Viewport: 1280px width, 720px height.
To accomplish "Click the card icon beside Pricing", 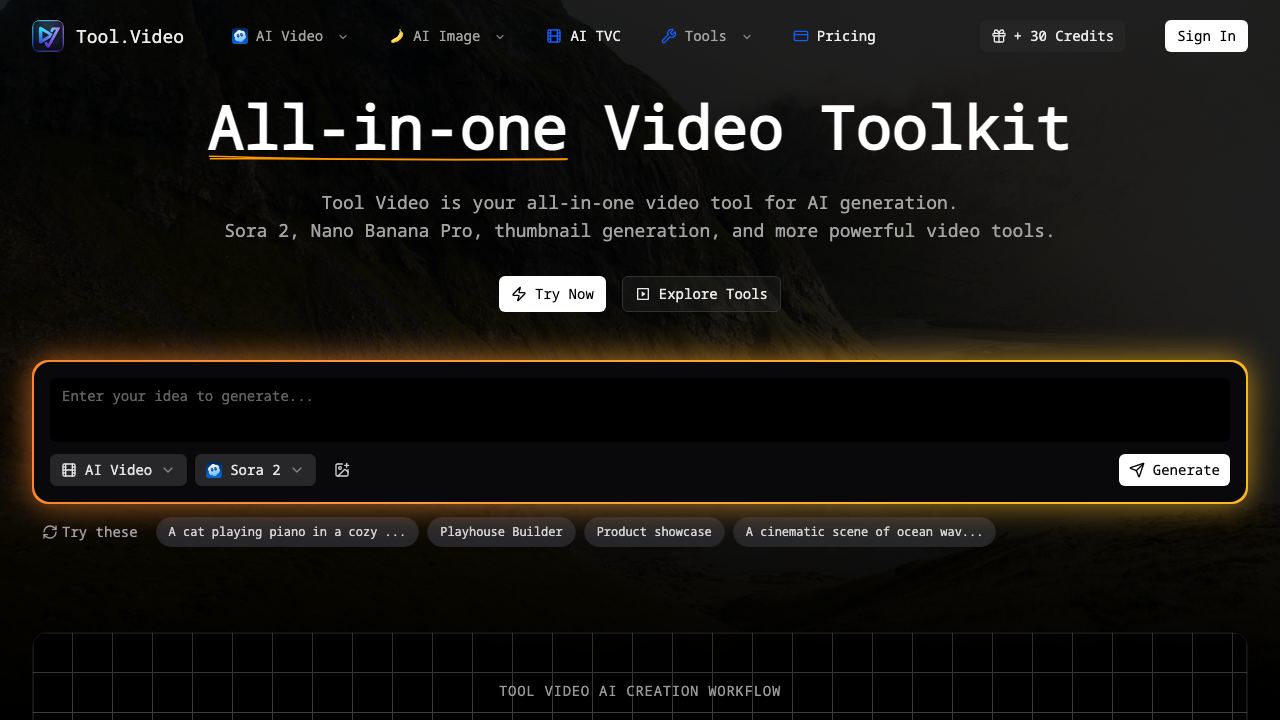I will [801, 36].
